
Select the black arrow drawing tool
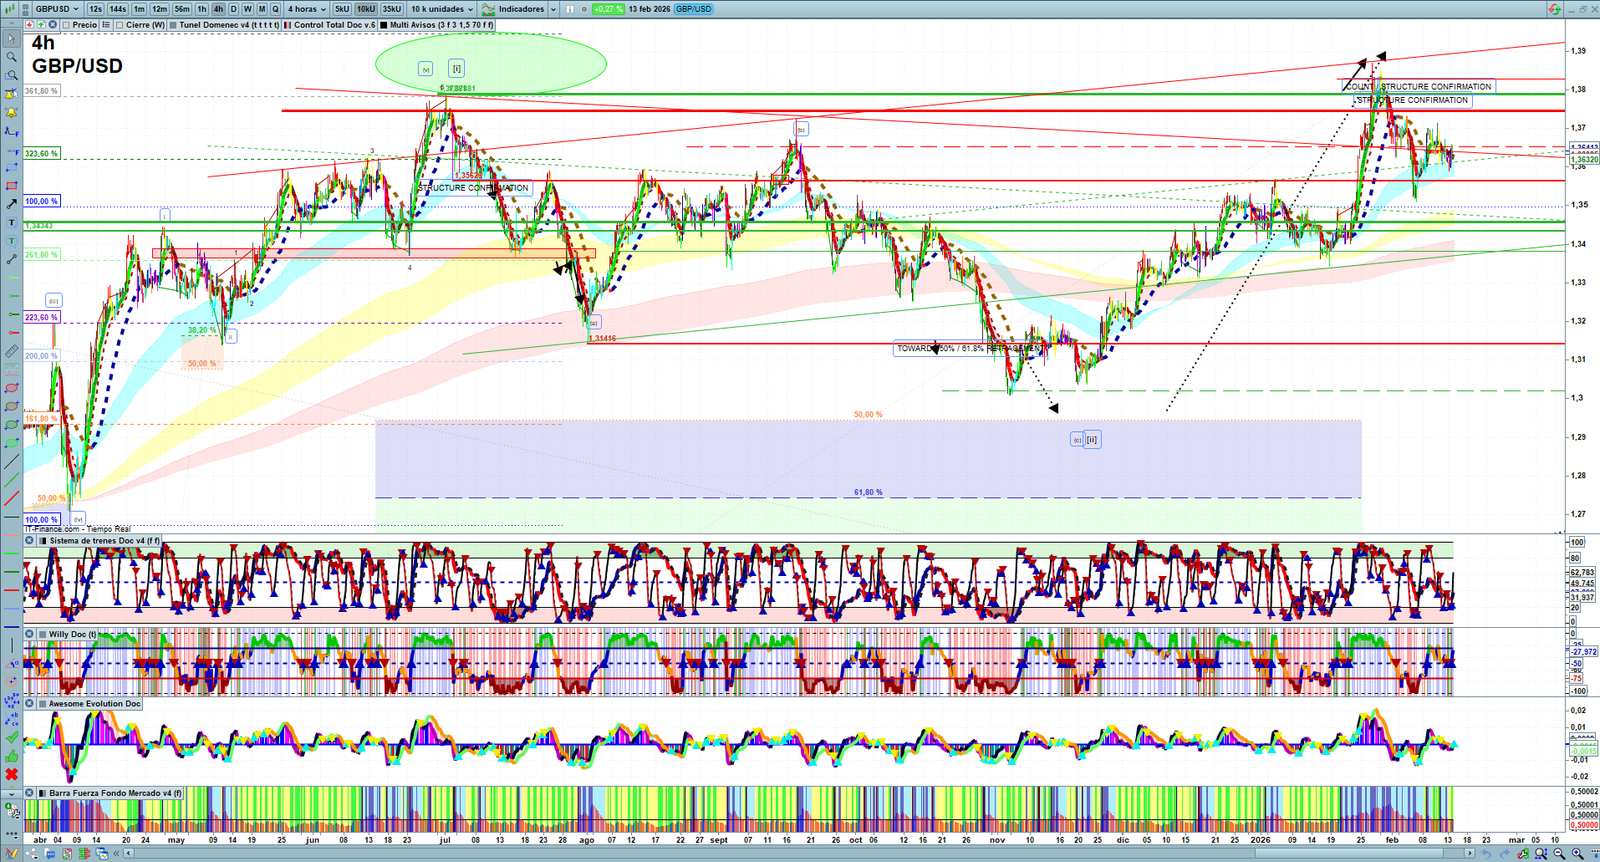[11, 204]
